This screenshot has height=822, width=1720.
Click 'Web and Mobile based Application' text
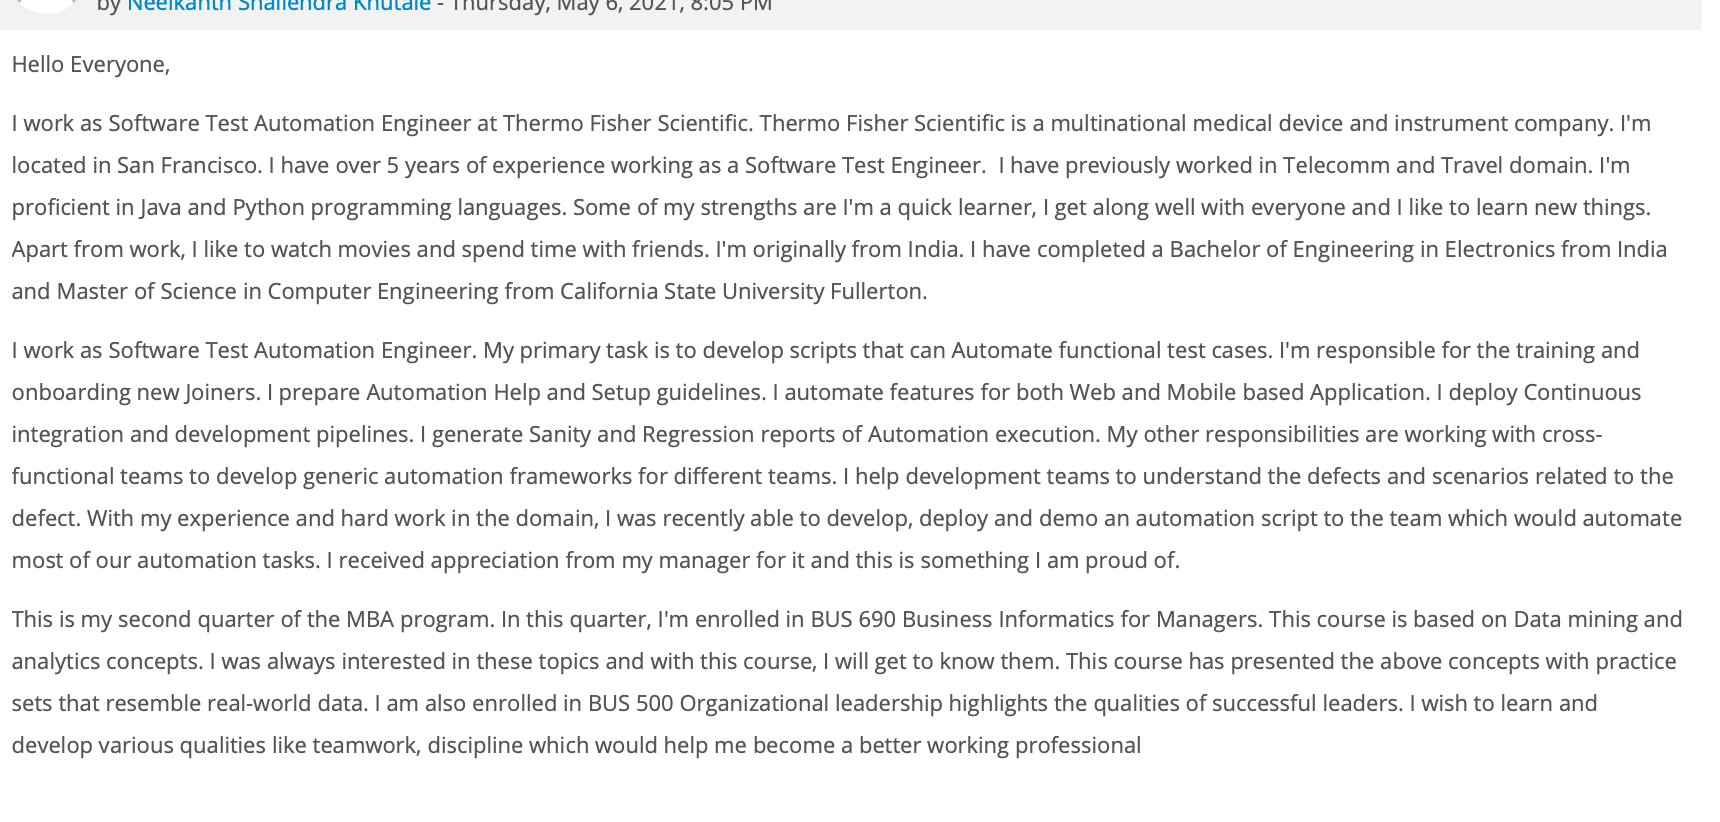(1248, 393)
